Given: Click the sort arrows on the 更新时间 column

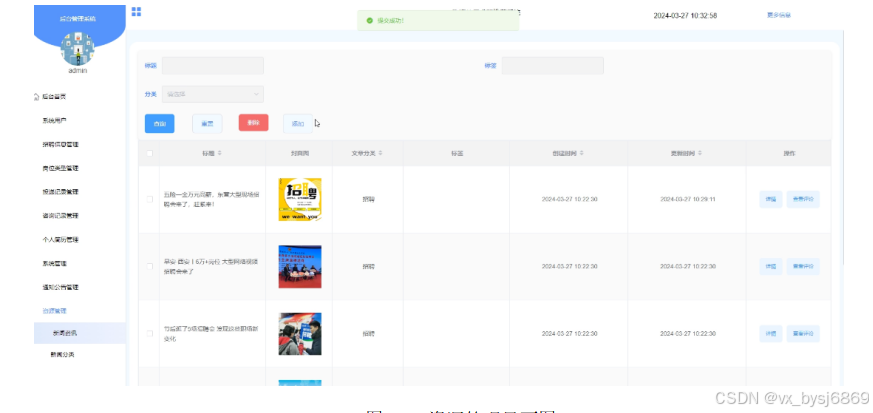Looking at the screenshot, I should tap(700, 153).
